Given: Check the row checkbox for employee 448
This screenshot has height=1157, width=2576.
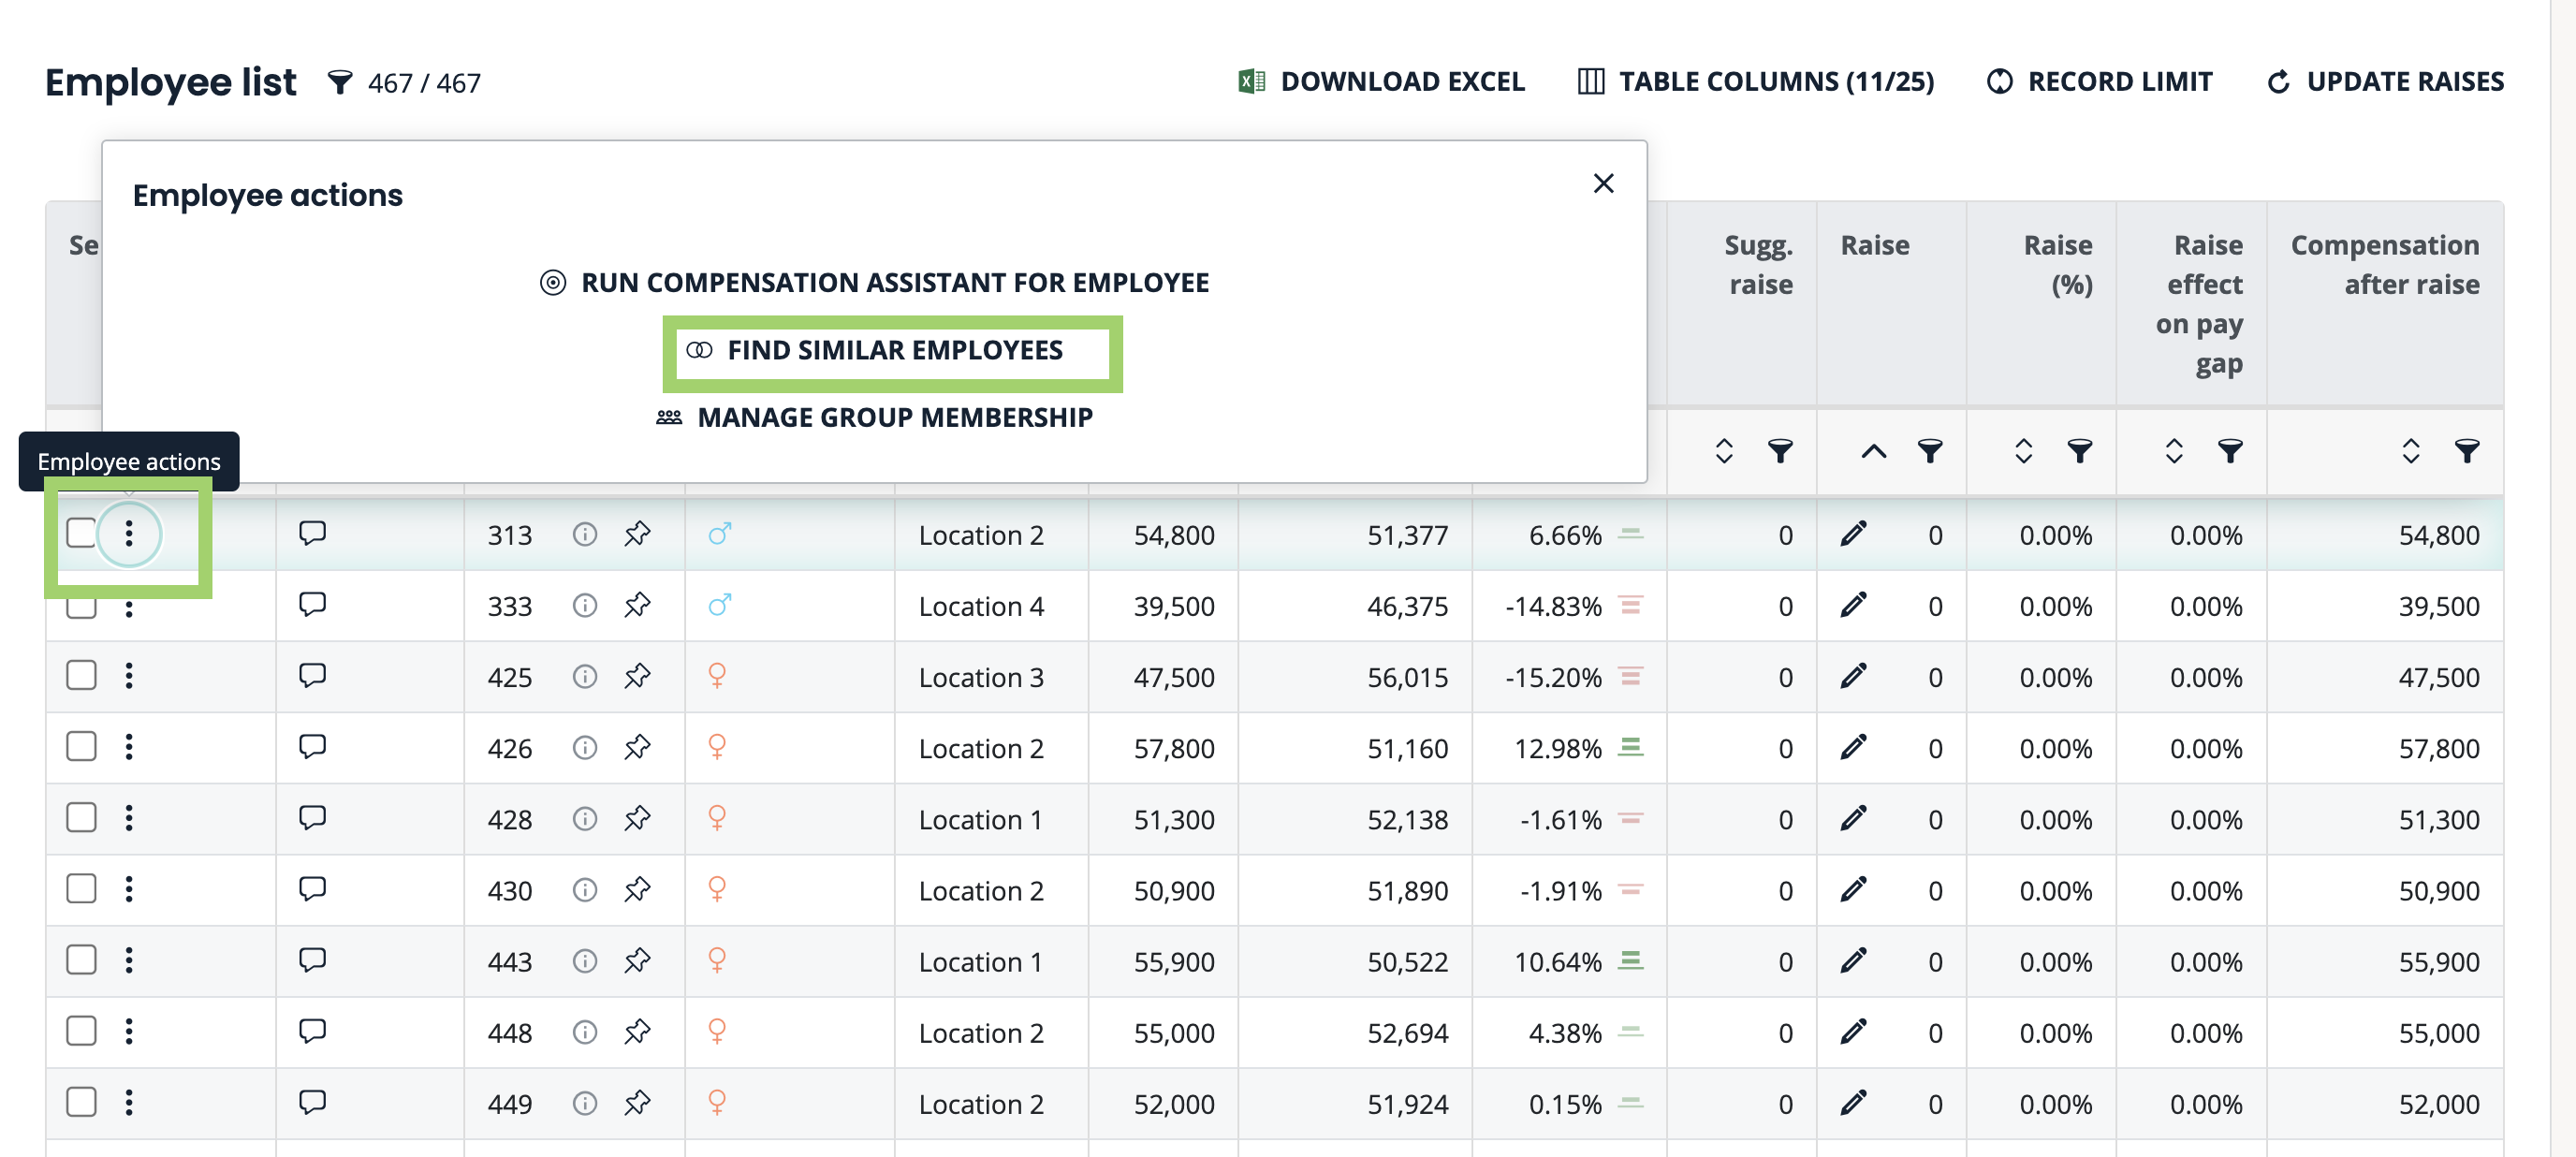Looking at the screenshot, I should tap(81, 1030).
